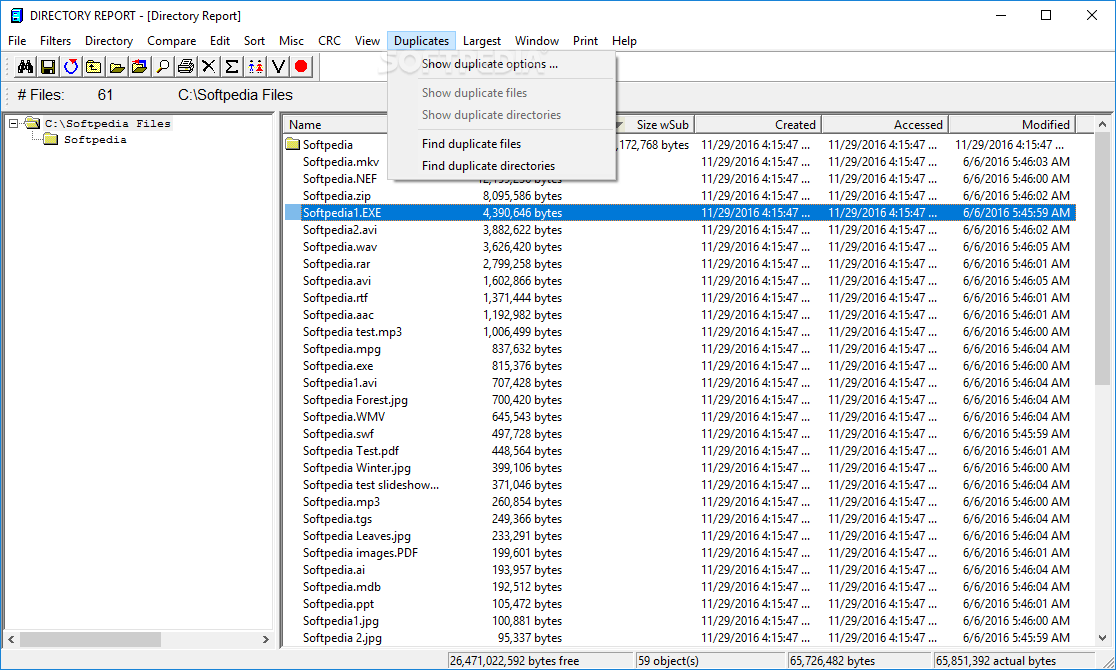This screenshot has height=670, width=1116.
Task: Click the red stop icon
Action: coord(300,66)
